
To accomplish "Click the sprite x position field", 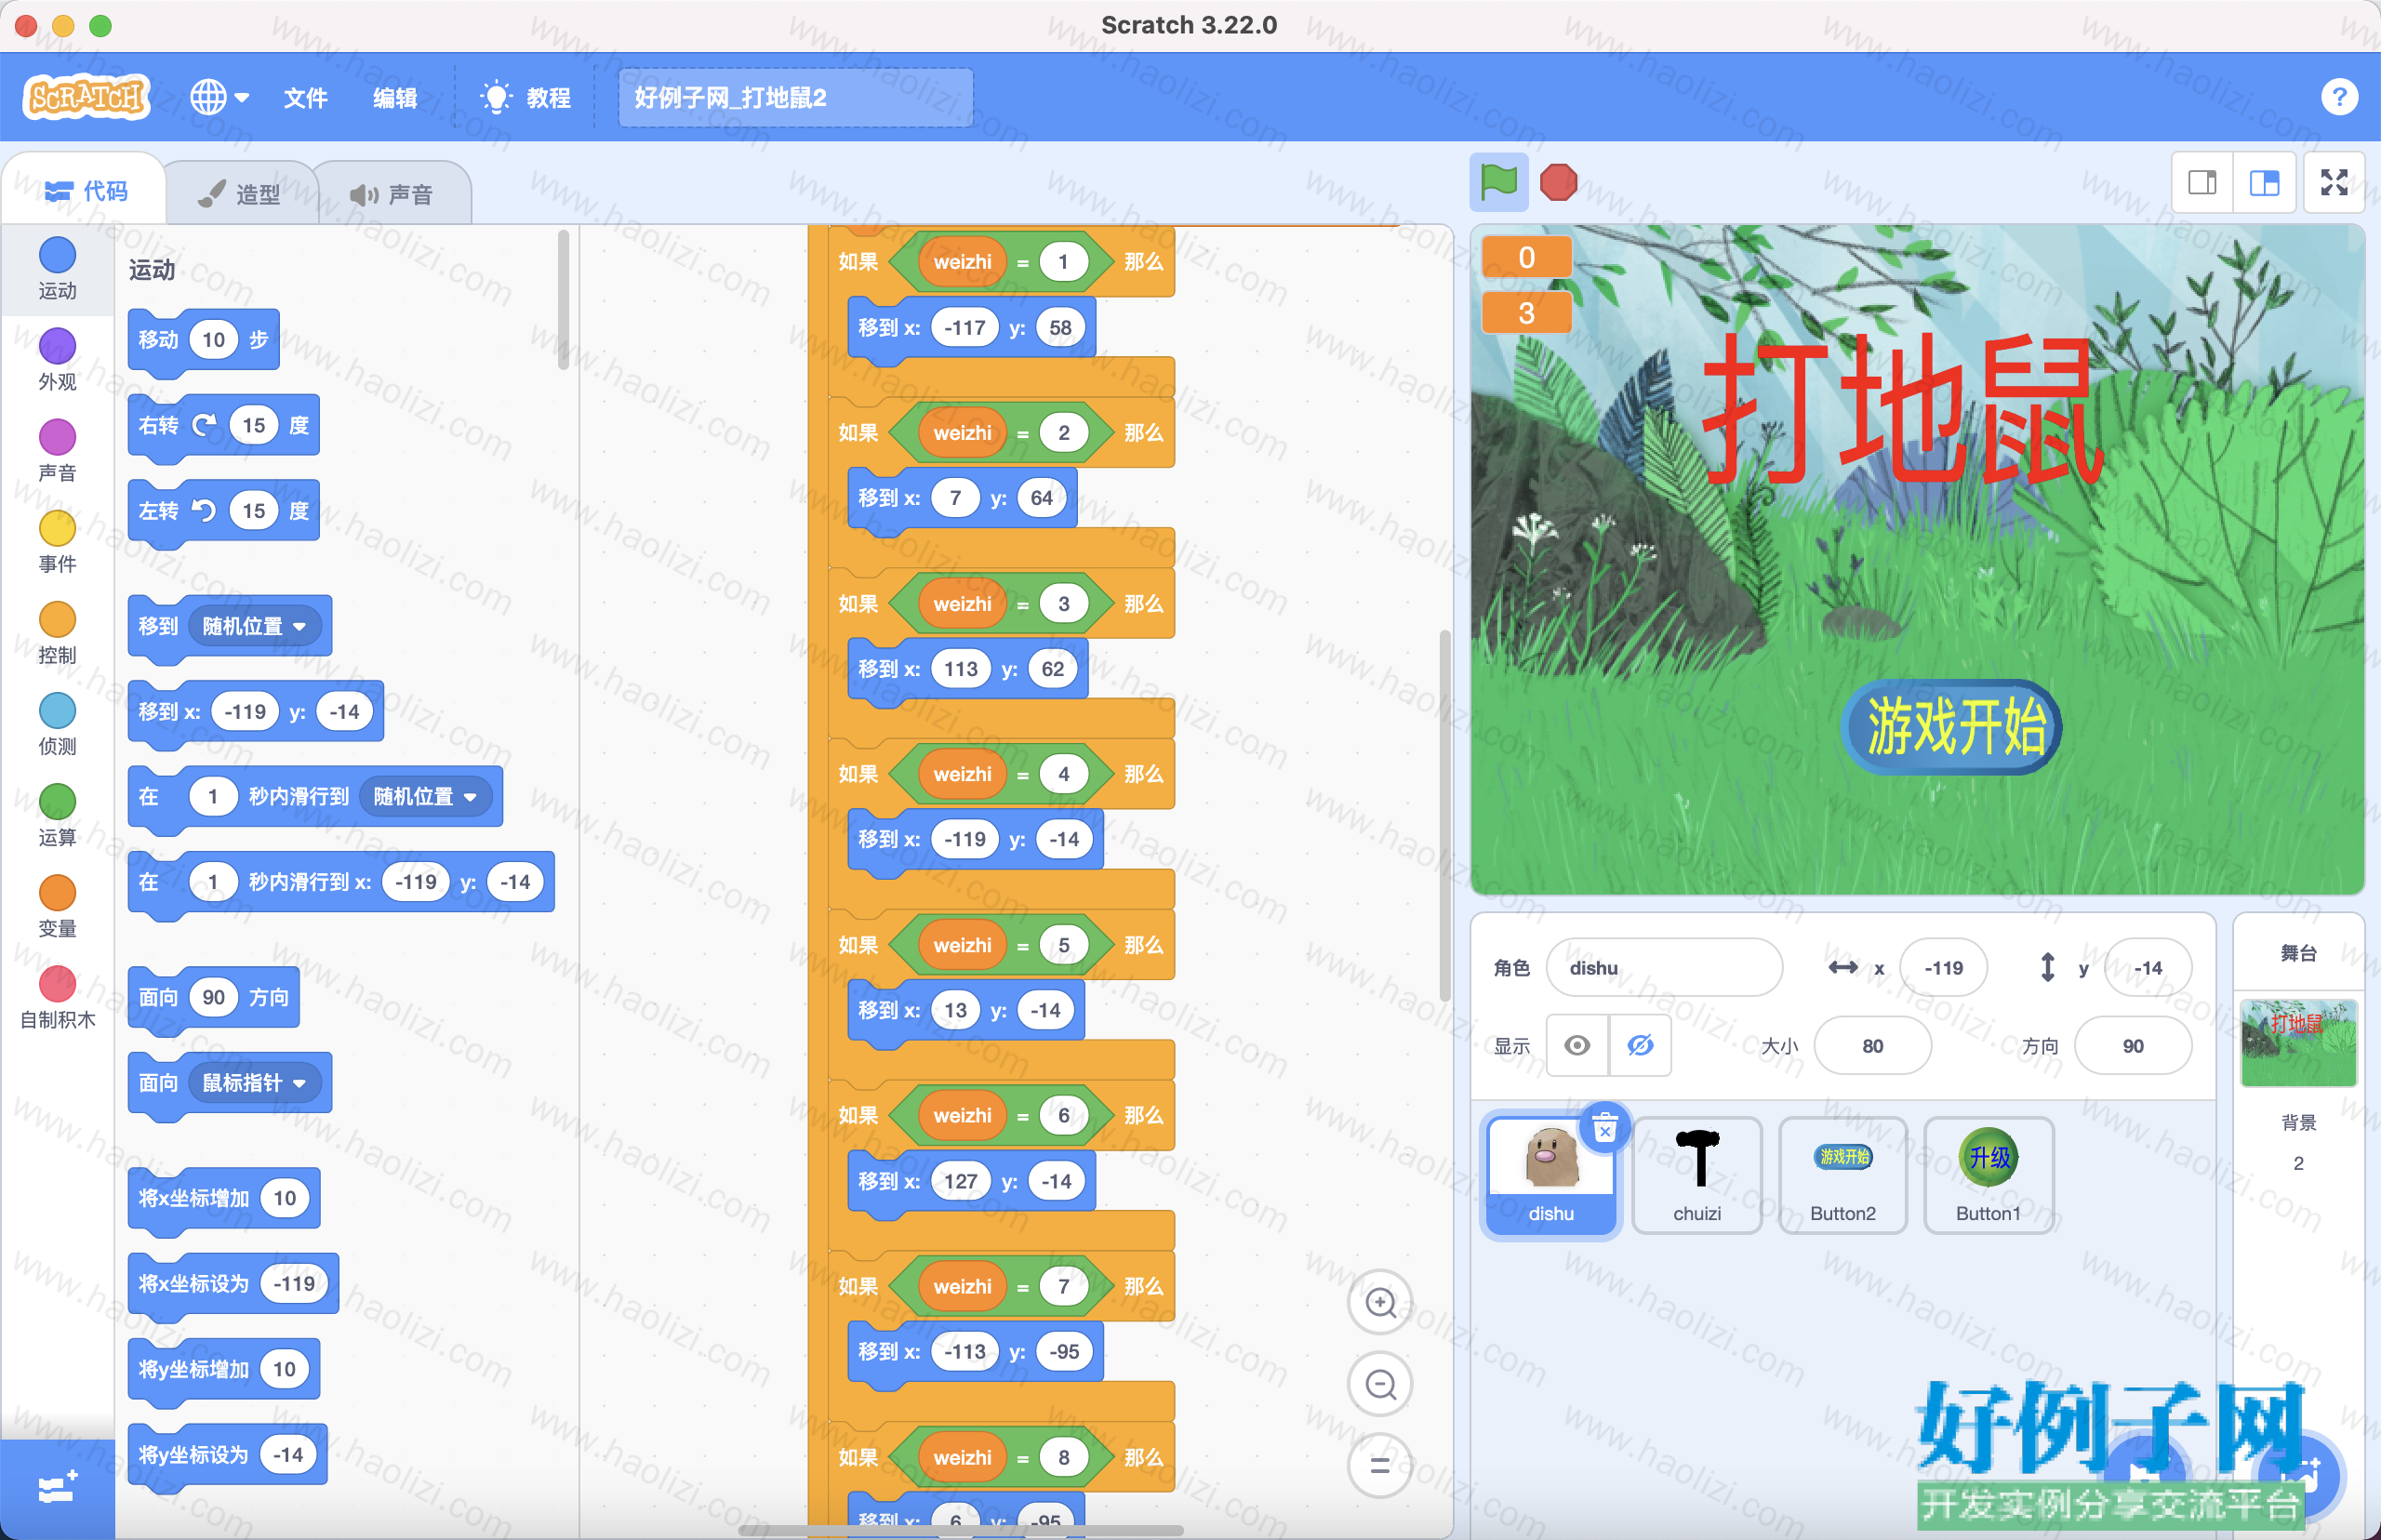I will (x=1943, y=967).
